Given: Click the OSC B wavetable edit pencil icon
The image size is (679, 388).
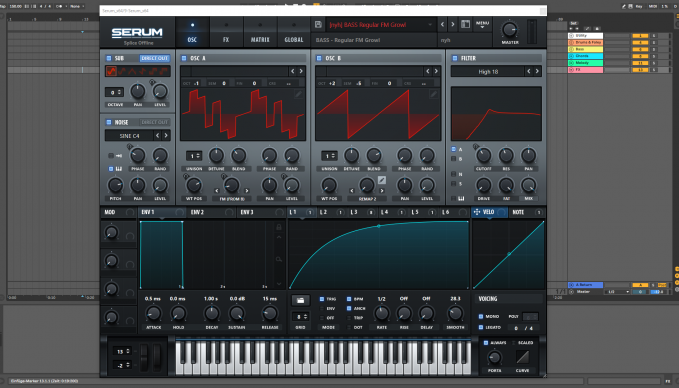Looking at the screenshot, I should pos(433,94).
